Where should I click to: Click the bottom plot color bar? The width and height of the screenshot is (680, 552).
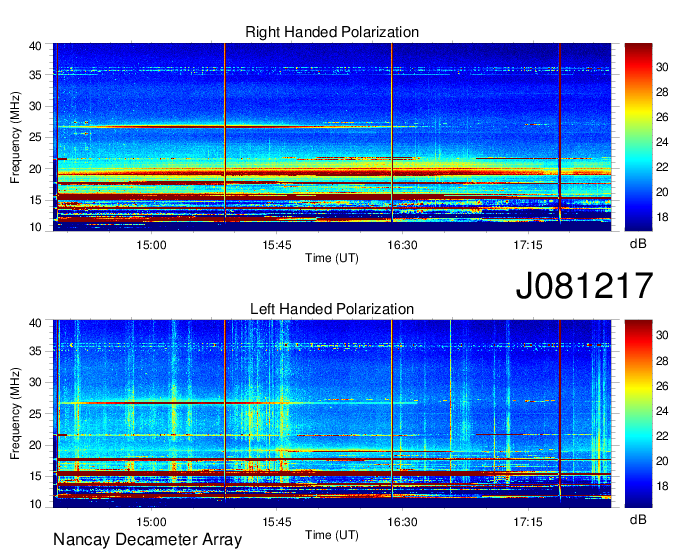point(638,414)
